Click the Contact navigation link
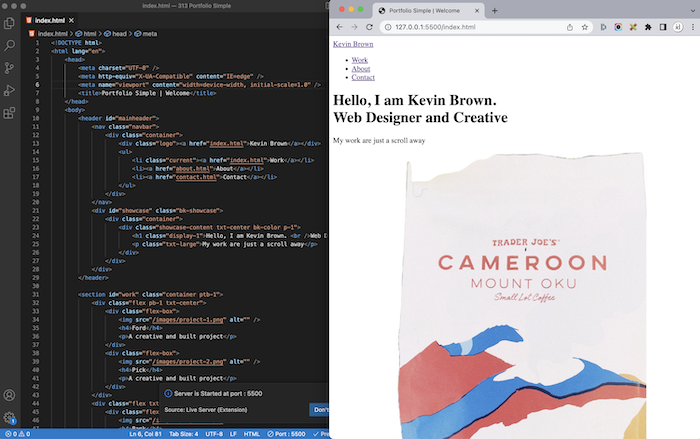This screenshot has width=700, height=439. 363,77
